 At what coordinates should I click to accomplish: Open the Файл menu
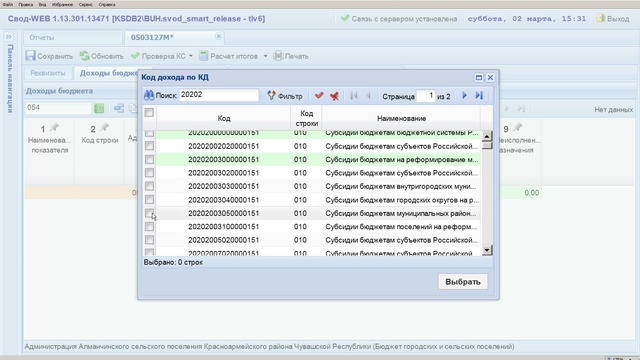8,4
